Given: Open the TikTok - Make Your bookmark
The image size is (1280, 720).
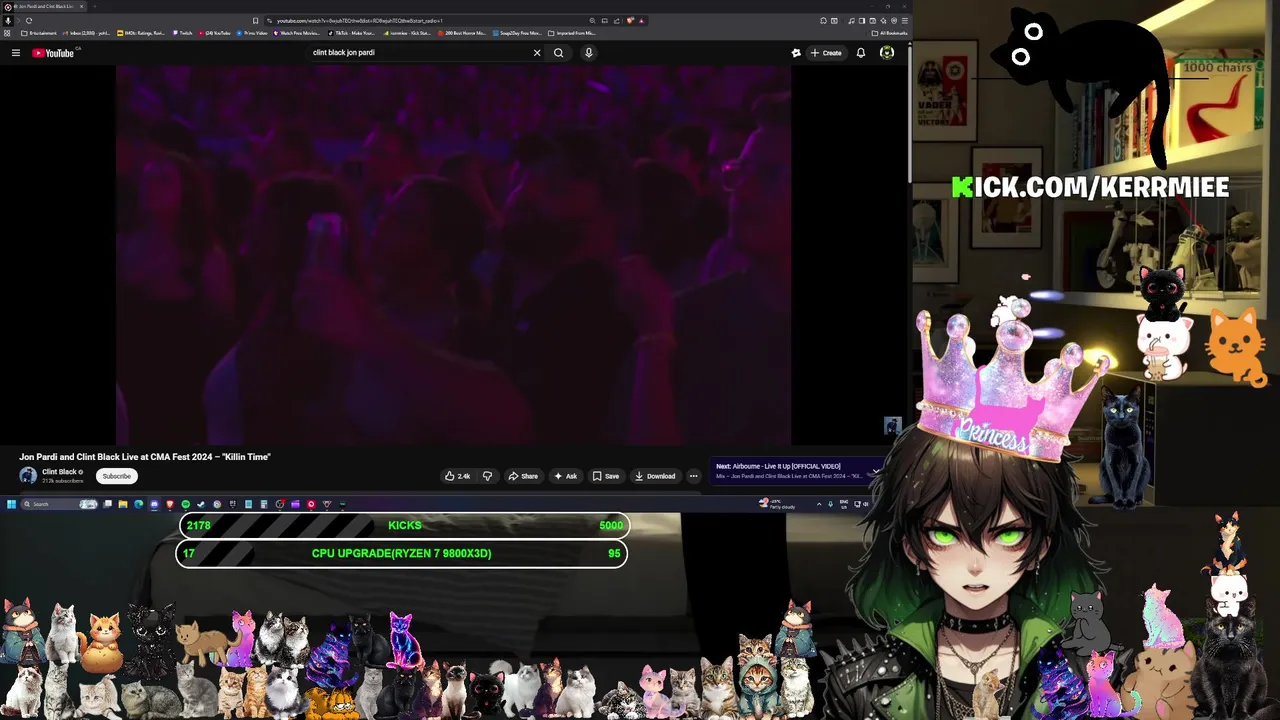Looking at the screenshot, I should (352, 33).
